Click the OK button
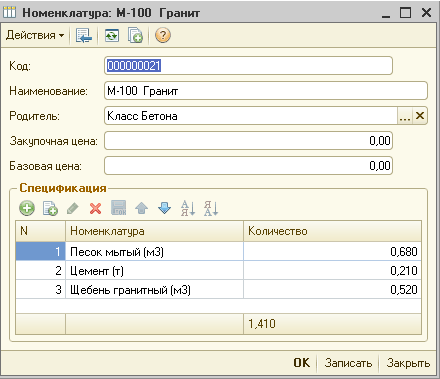Viewport: 440px width, 379px height. click(x=302, y=363)
